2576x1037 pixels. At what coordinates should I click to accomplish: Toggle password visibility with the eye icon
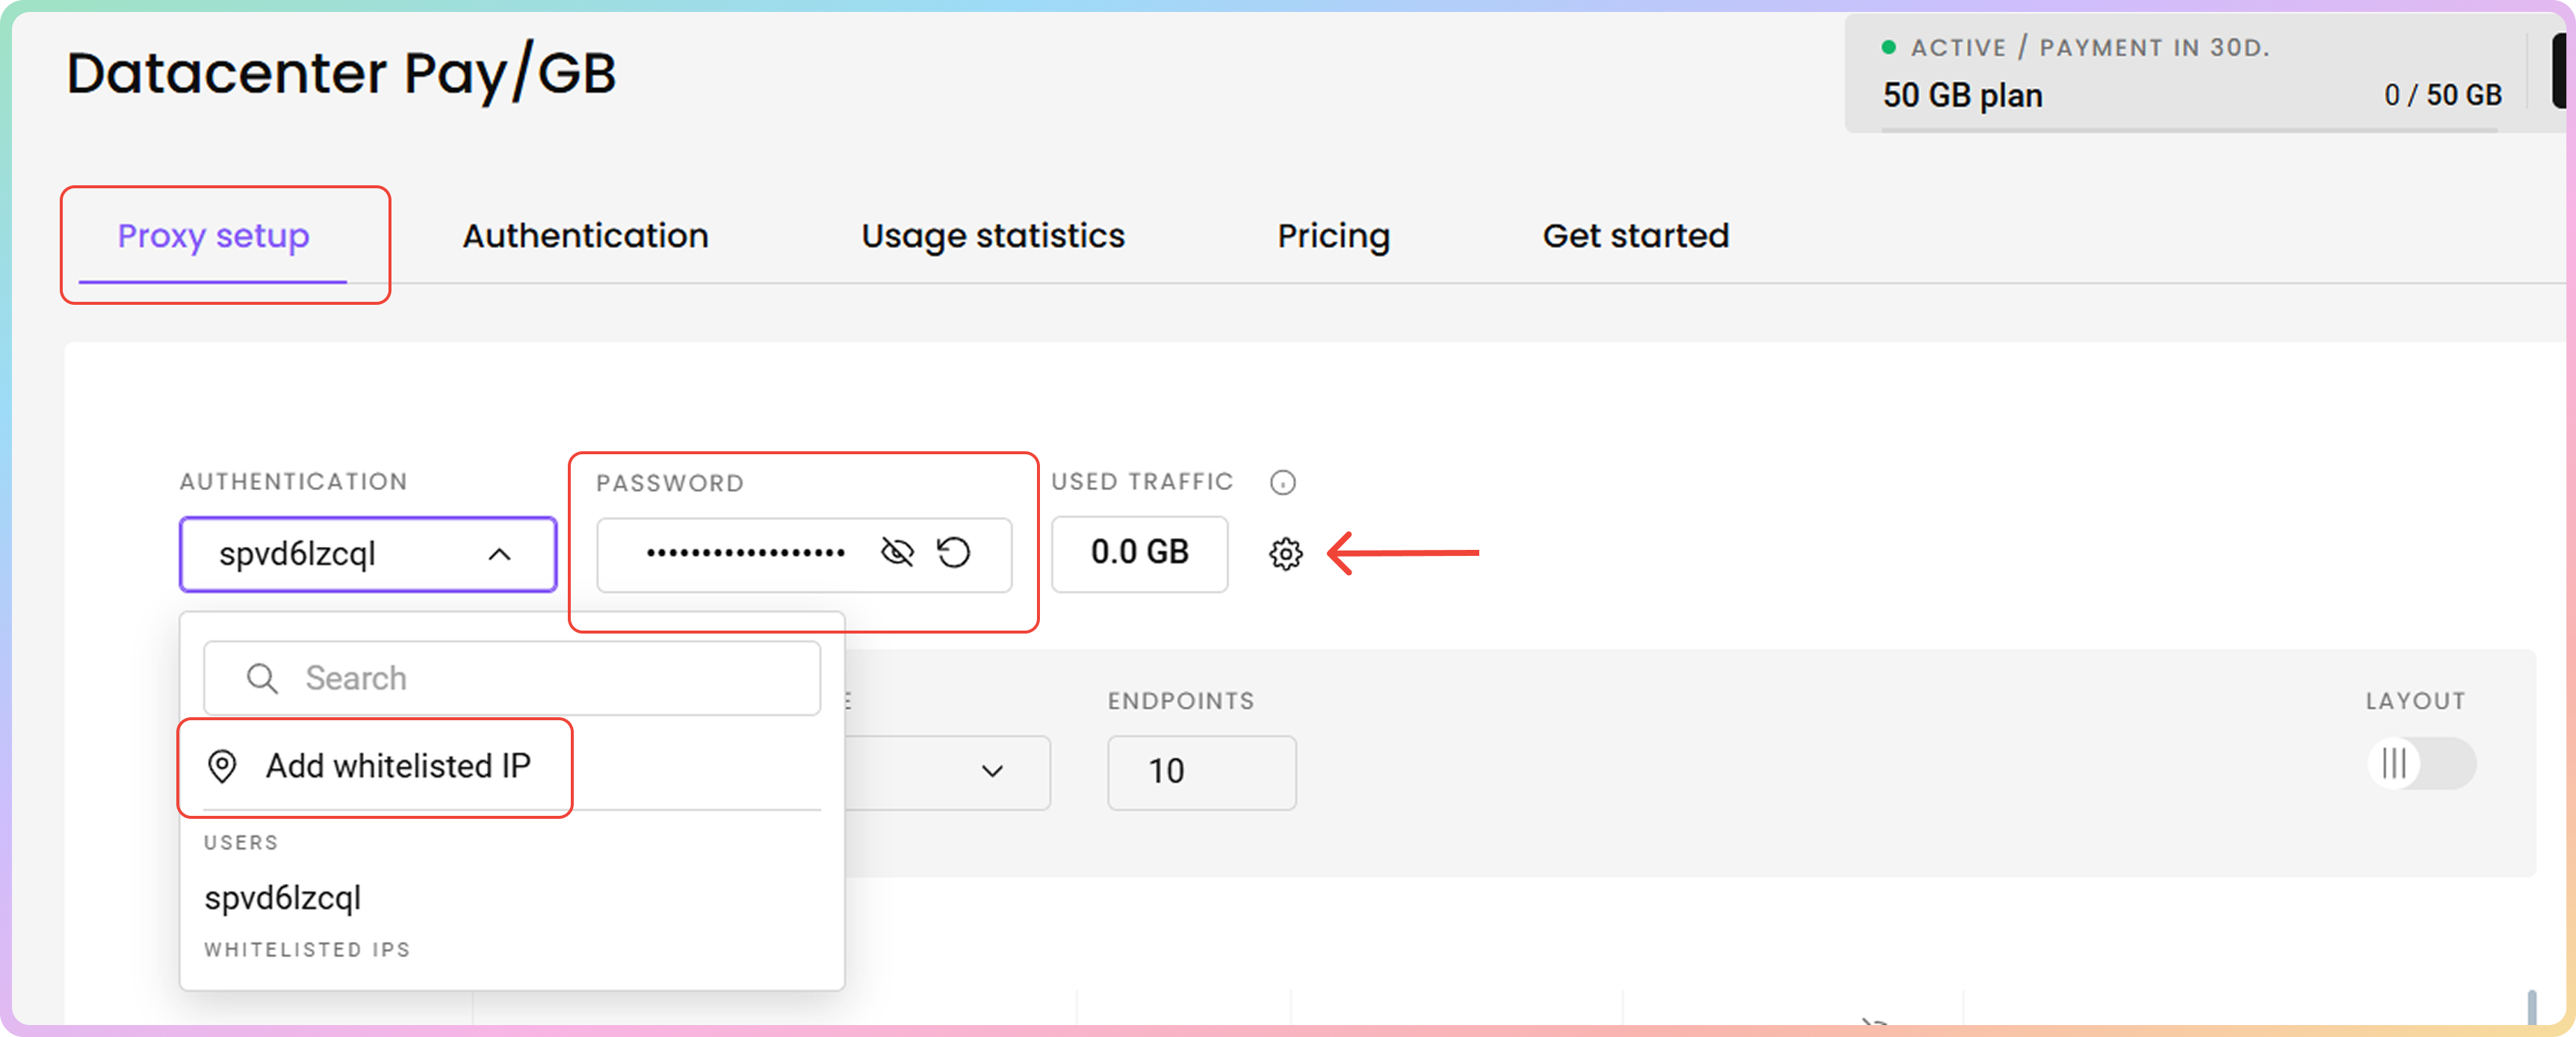pos(897,552)
